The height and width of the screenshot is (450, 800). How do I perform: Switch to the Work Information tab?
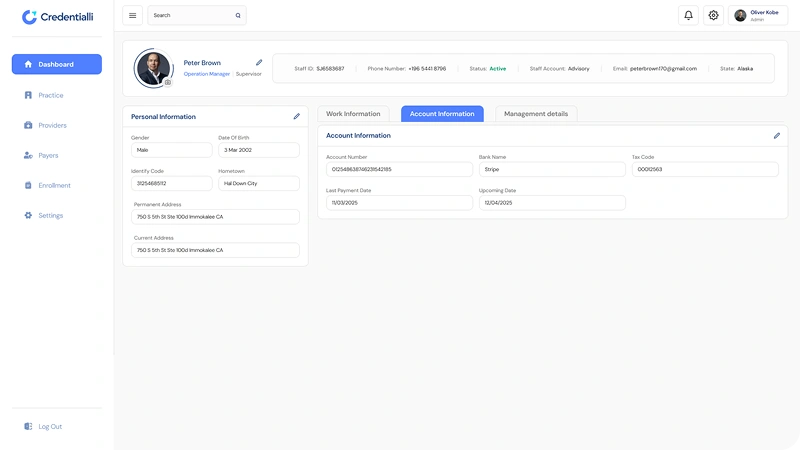tap(353, 114)
